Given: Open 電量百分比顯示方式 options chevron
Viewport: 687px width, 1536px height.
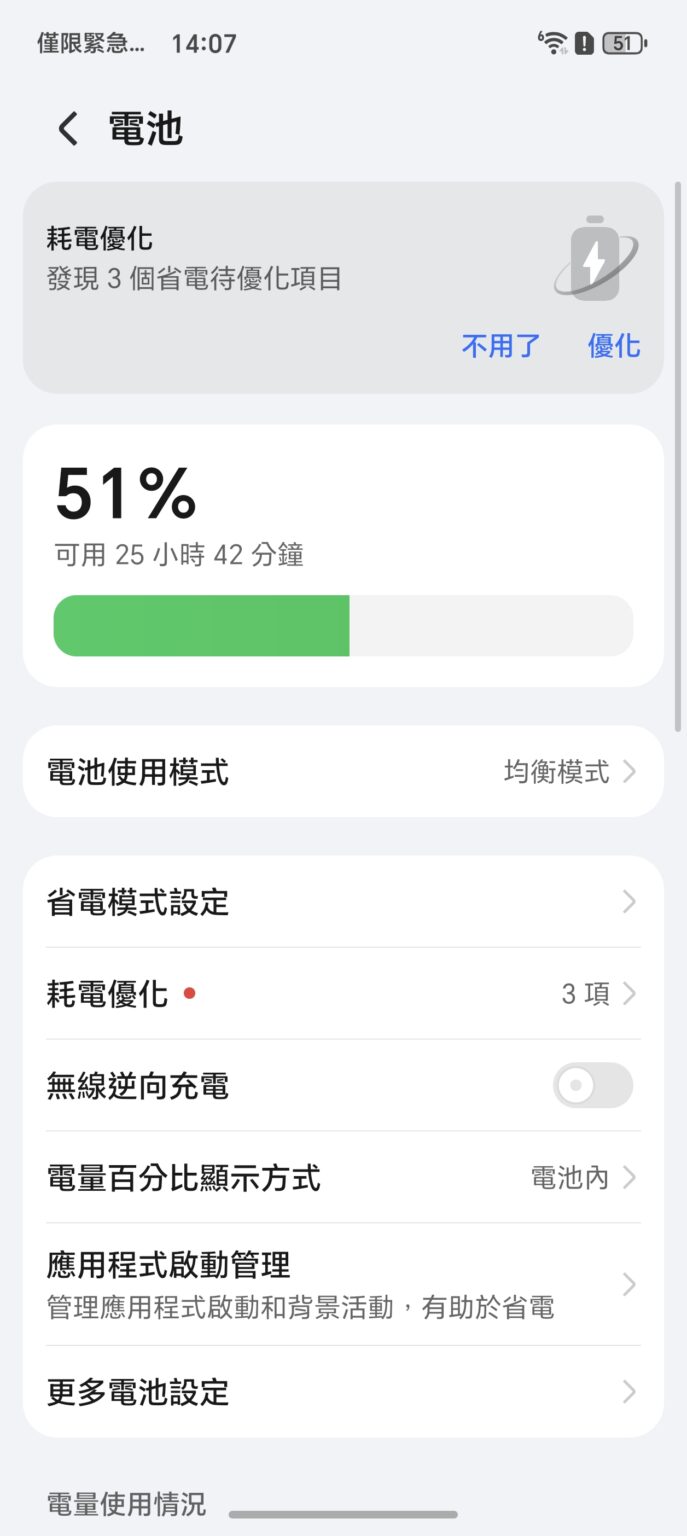Looking at the screenshot, I should pos(629,1178).
